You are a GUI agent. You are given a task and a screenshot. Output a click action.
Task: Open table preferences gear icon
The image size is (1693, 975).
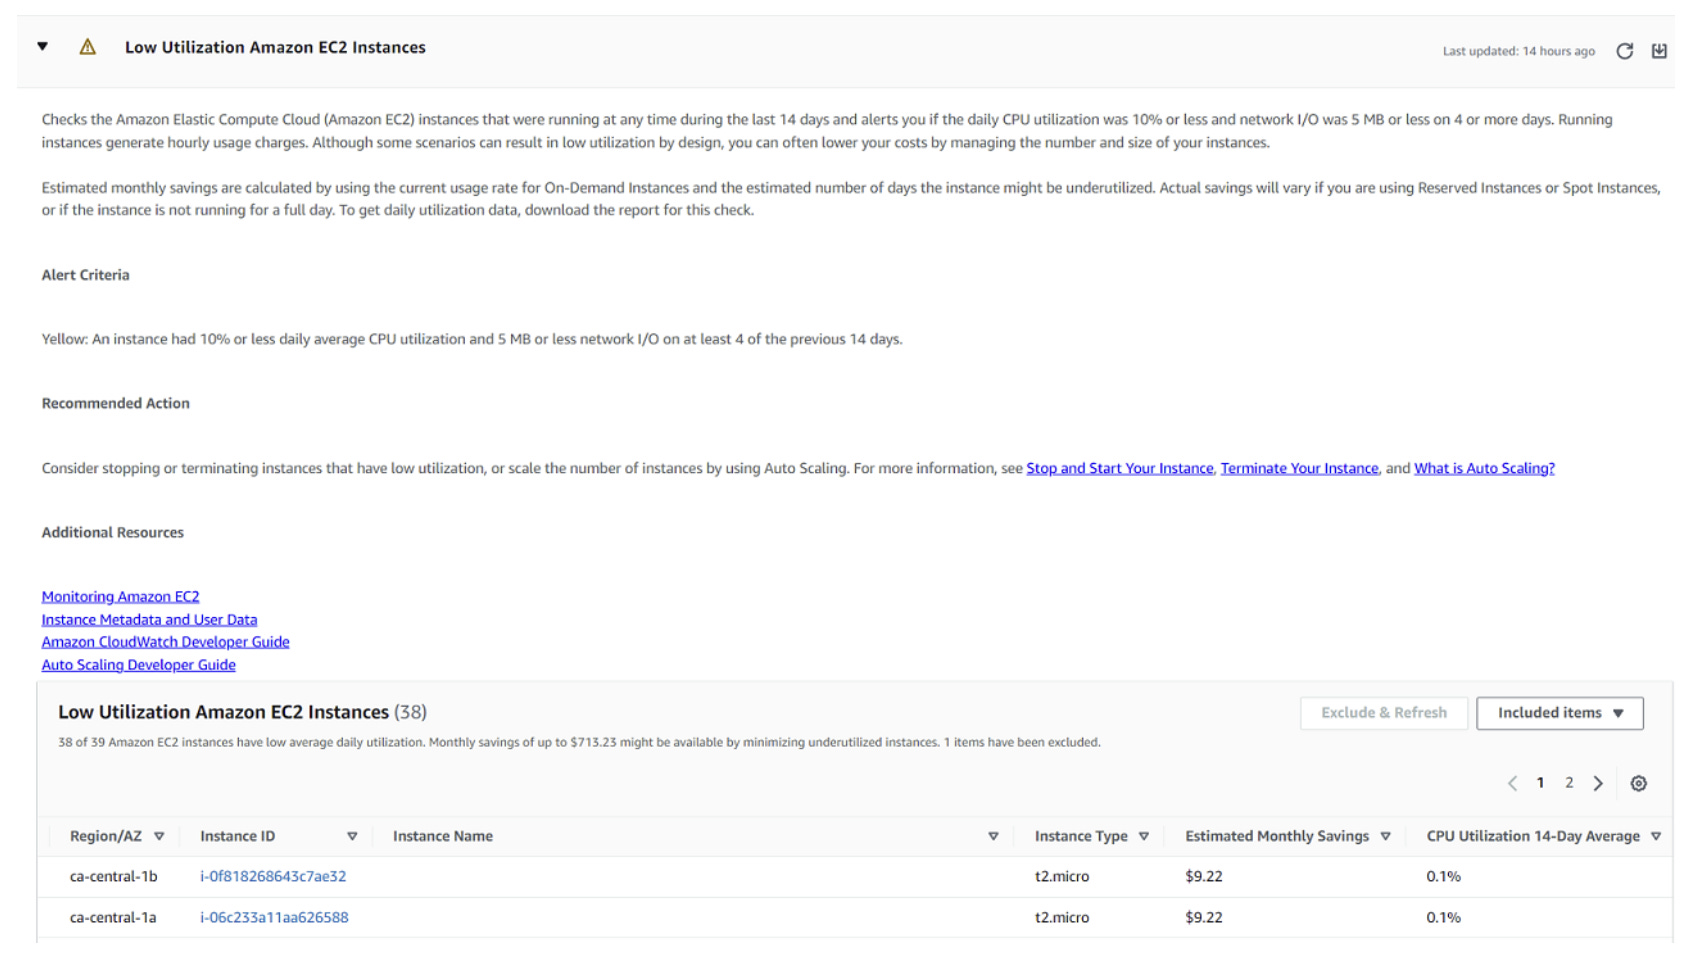(1638, 783)
